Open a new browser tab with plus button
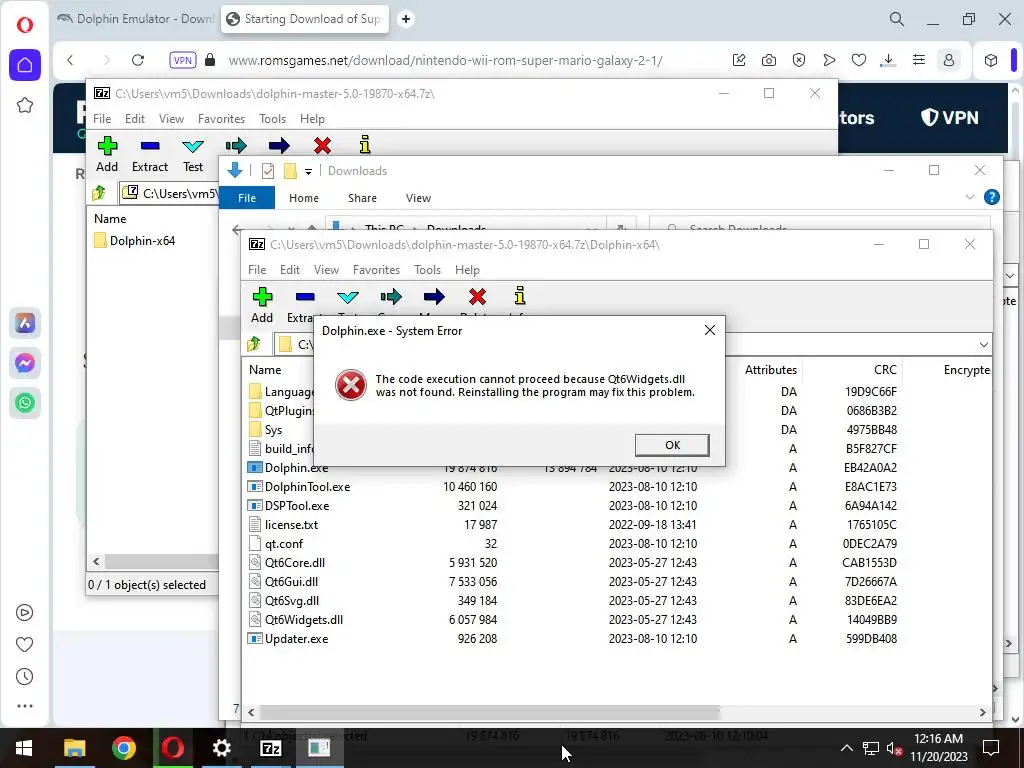 click(406, 19)
